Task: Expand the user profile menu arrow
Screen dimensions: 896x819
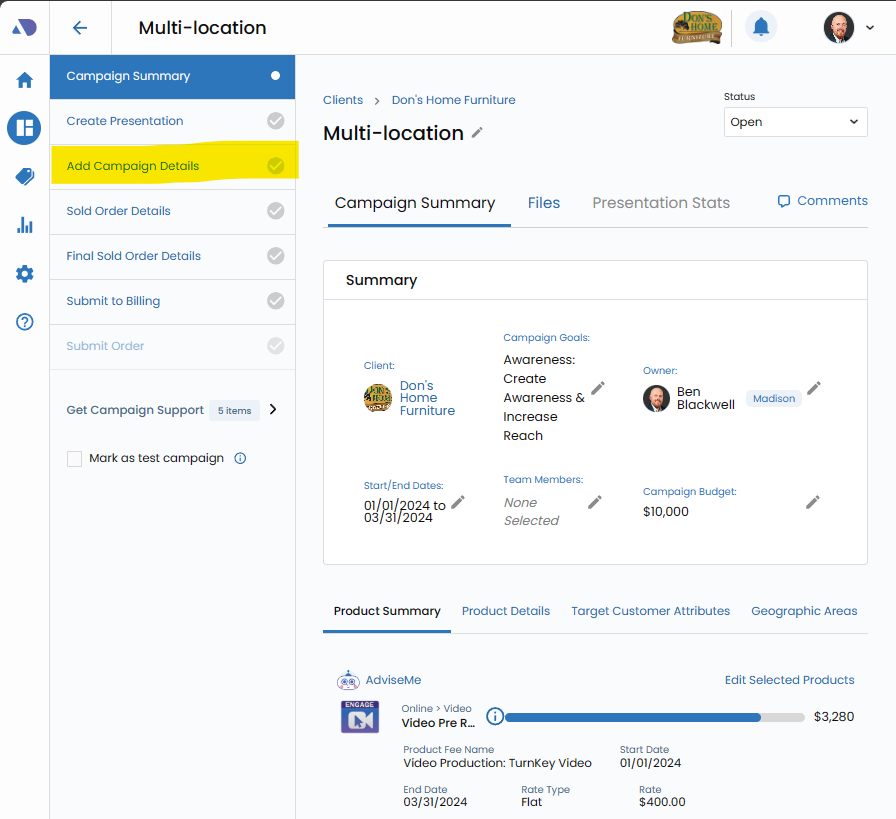Action: (869, 28)
